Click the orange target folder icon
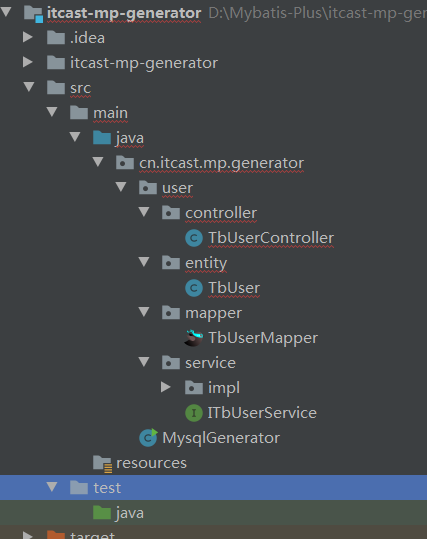This screenshot has width=427, height=539. coord(56,535)
